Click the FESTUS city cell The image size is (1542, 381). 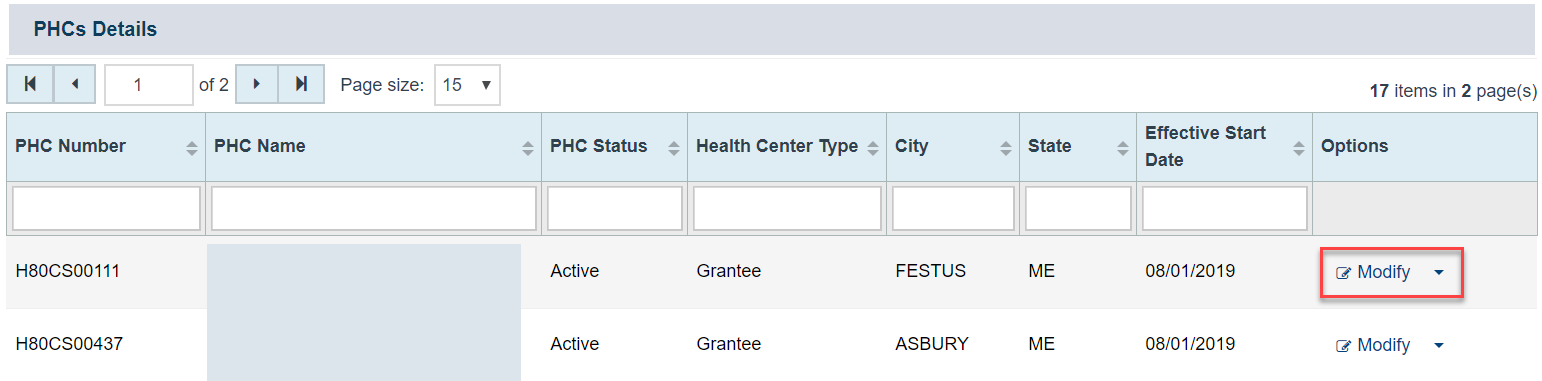930,271
